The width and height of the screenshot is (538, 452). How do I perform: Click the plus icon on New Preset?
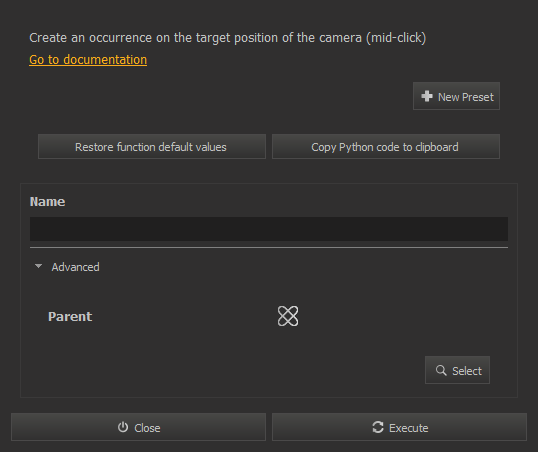[x=427, y=96]
